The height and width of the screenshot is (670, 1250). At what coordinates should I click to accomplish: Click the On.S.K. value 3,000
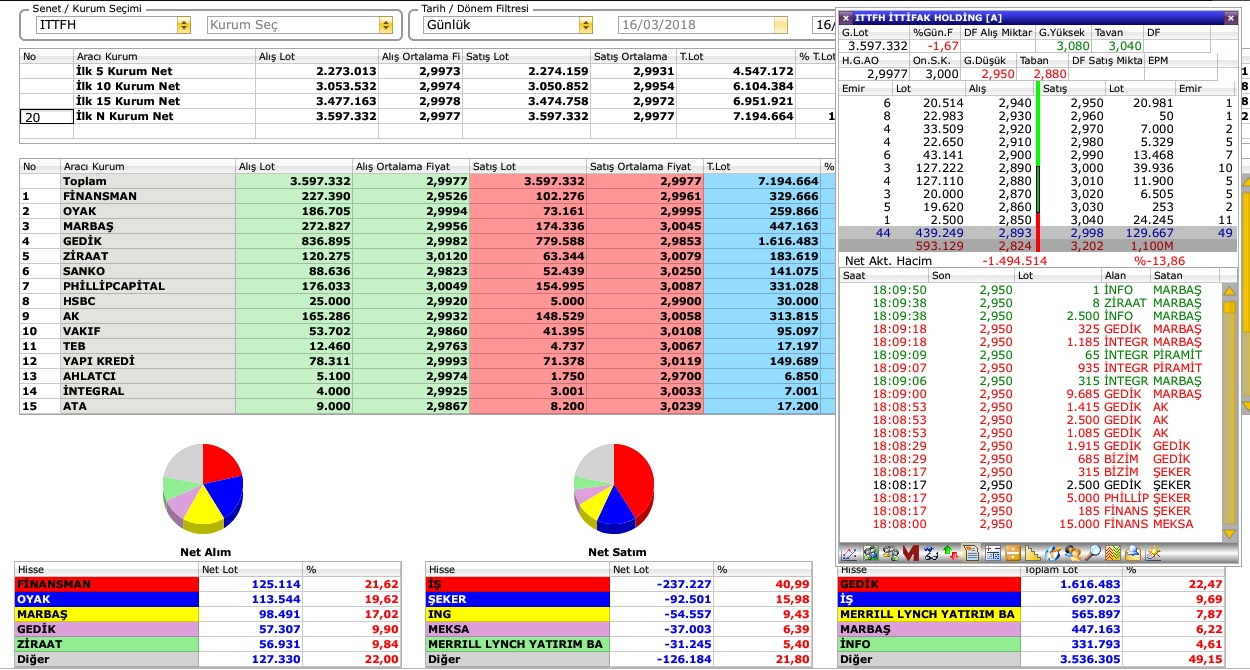coord(941,74)
